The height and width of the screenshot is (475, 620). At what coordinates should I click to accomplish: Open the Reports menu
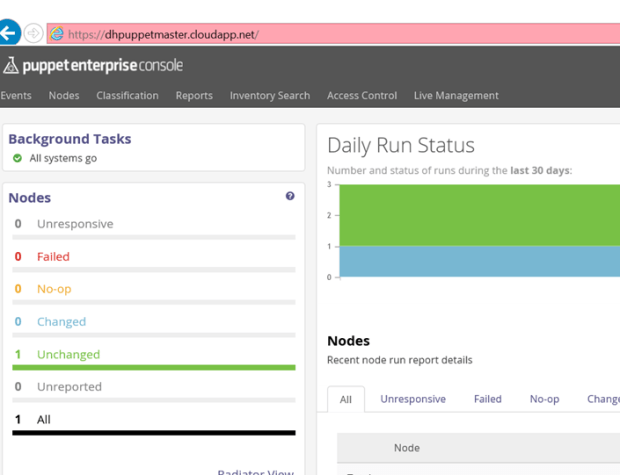pos(194,96)
